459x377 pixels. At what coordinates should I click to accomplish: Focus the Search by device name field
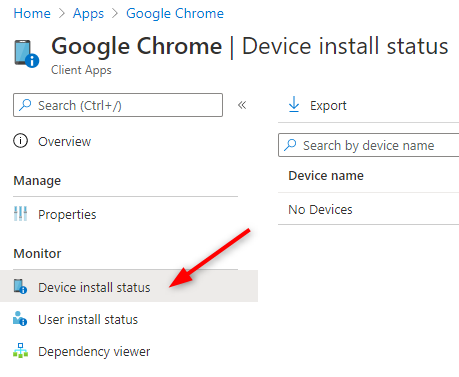coord(369,145)
